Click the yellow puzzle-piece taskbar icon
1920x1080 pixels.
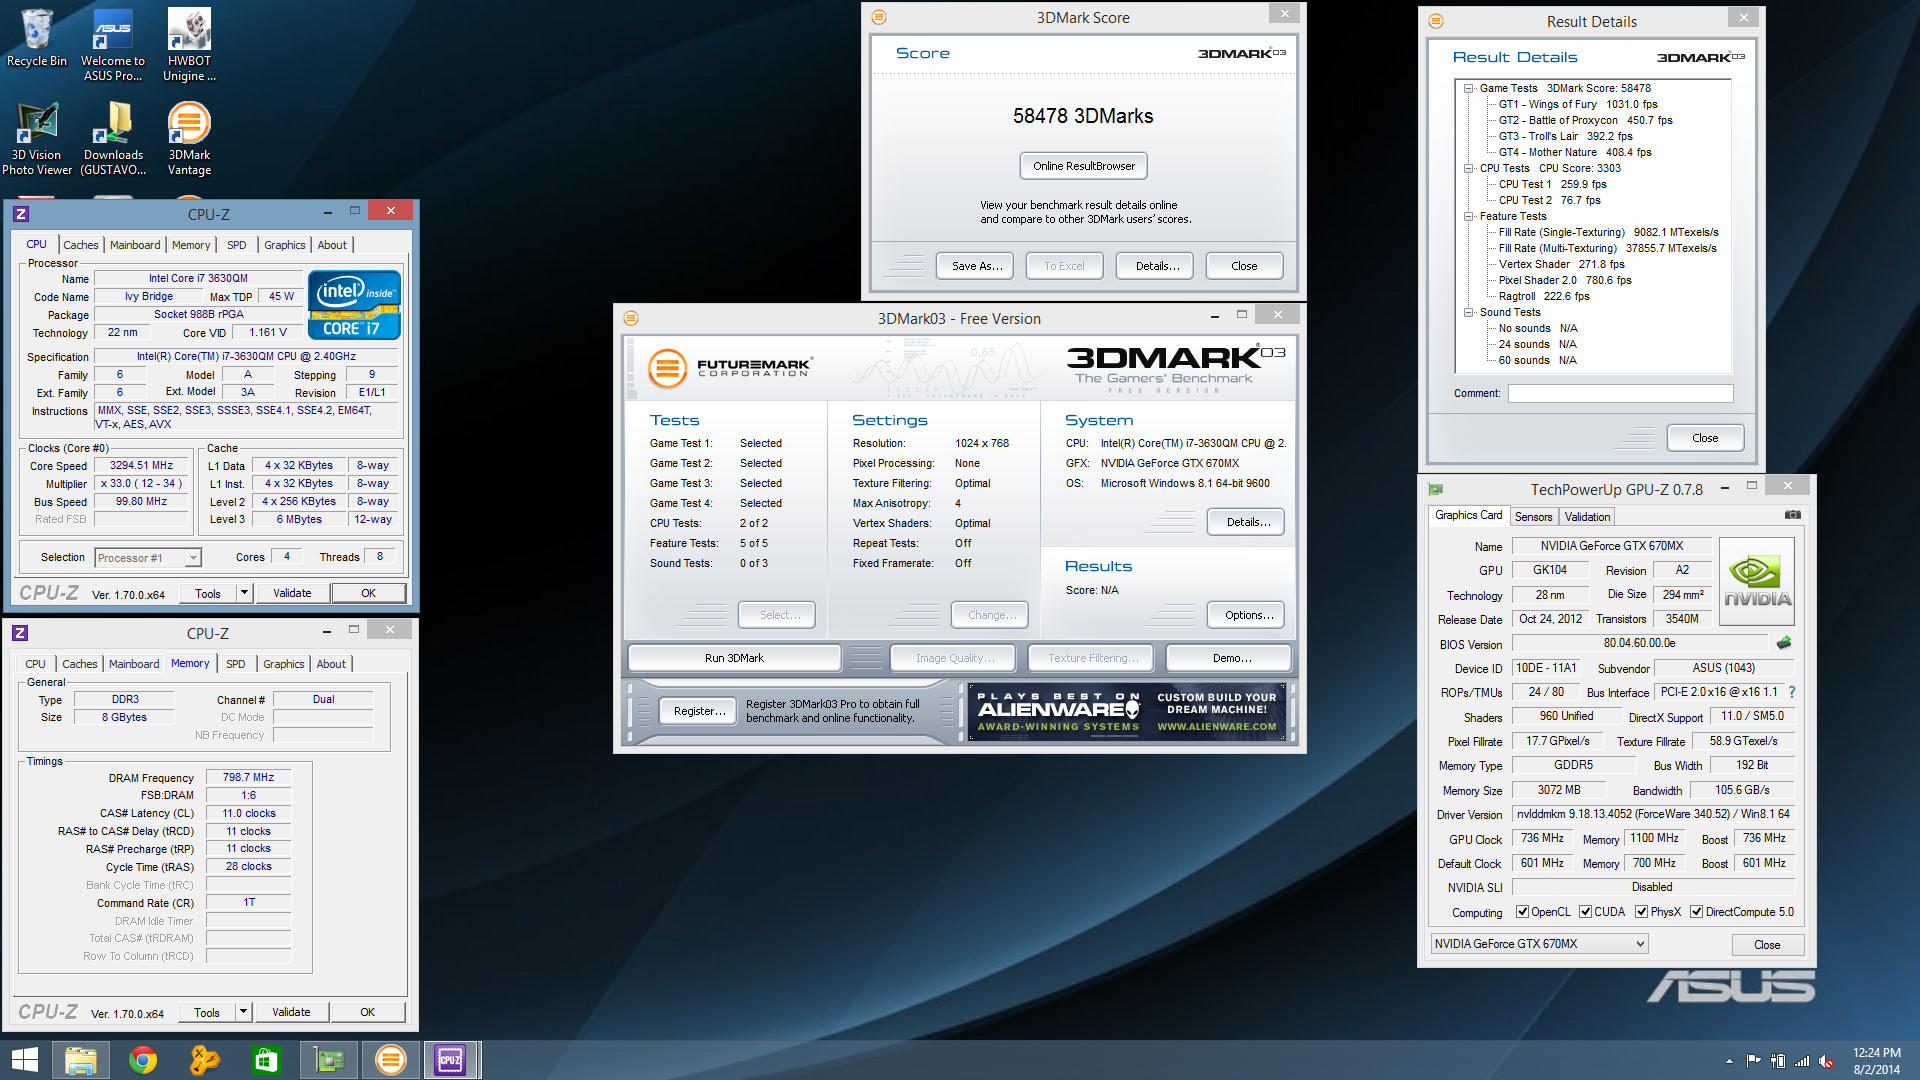tap(204, 1060)
